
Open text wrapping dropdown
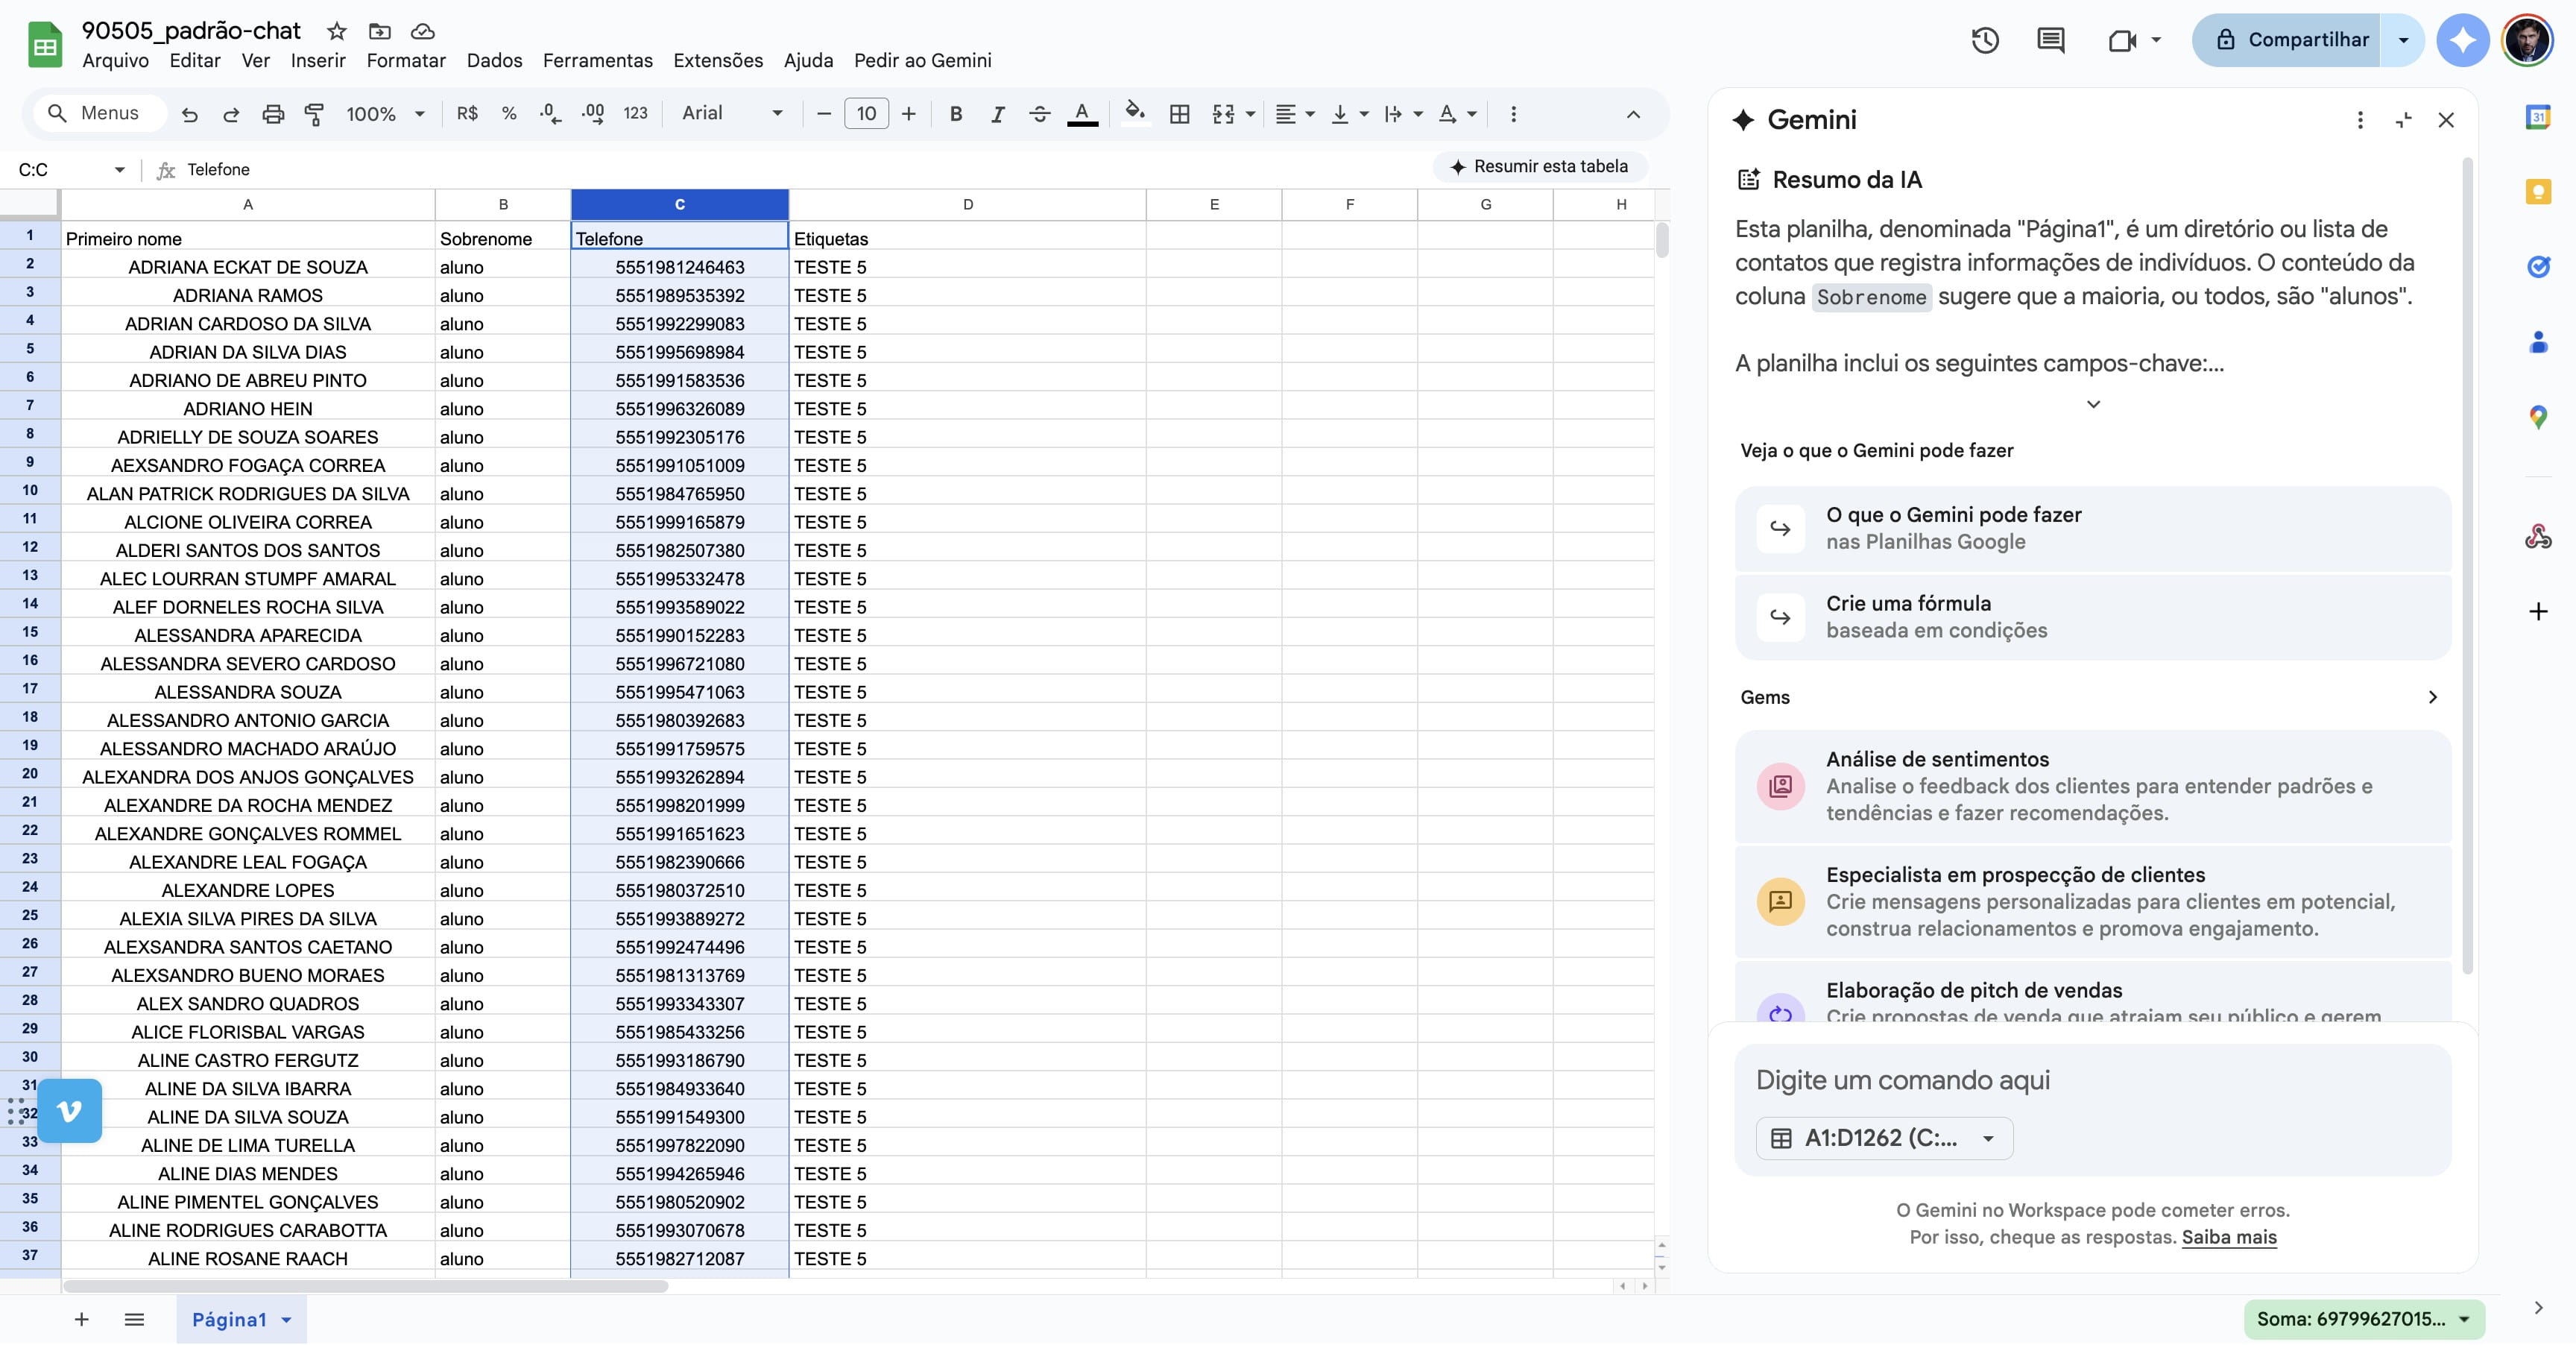[x=1403, y=114]
